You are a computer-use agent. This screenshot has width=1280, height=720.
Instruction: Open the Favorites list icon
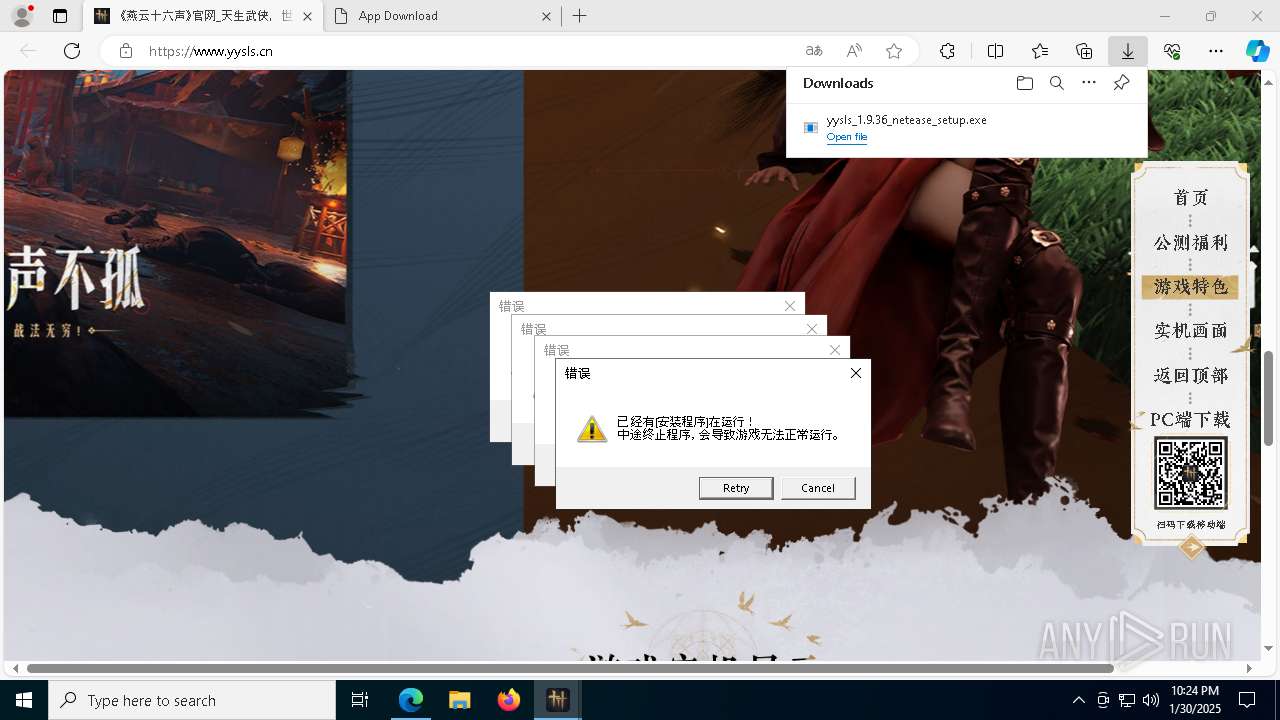coord(1040,51)
